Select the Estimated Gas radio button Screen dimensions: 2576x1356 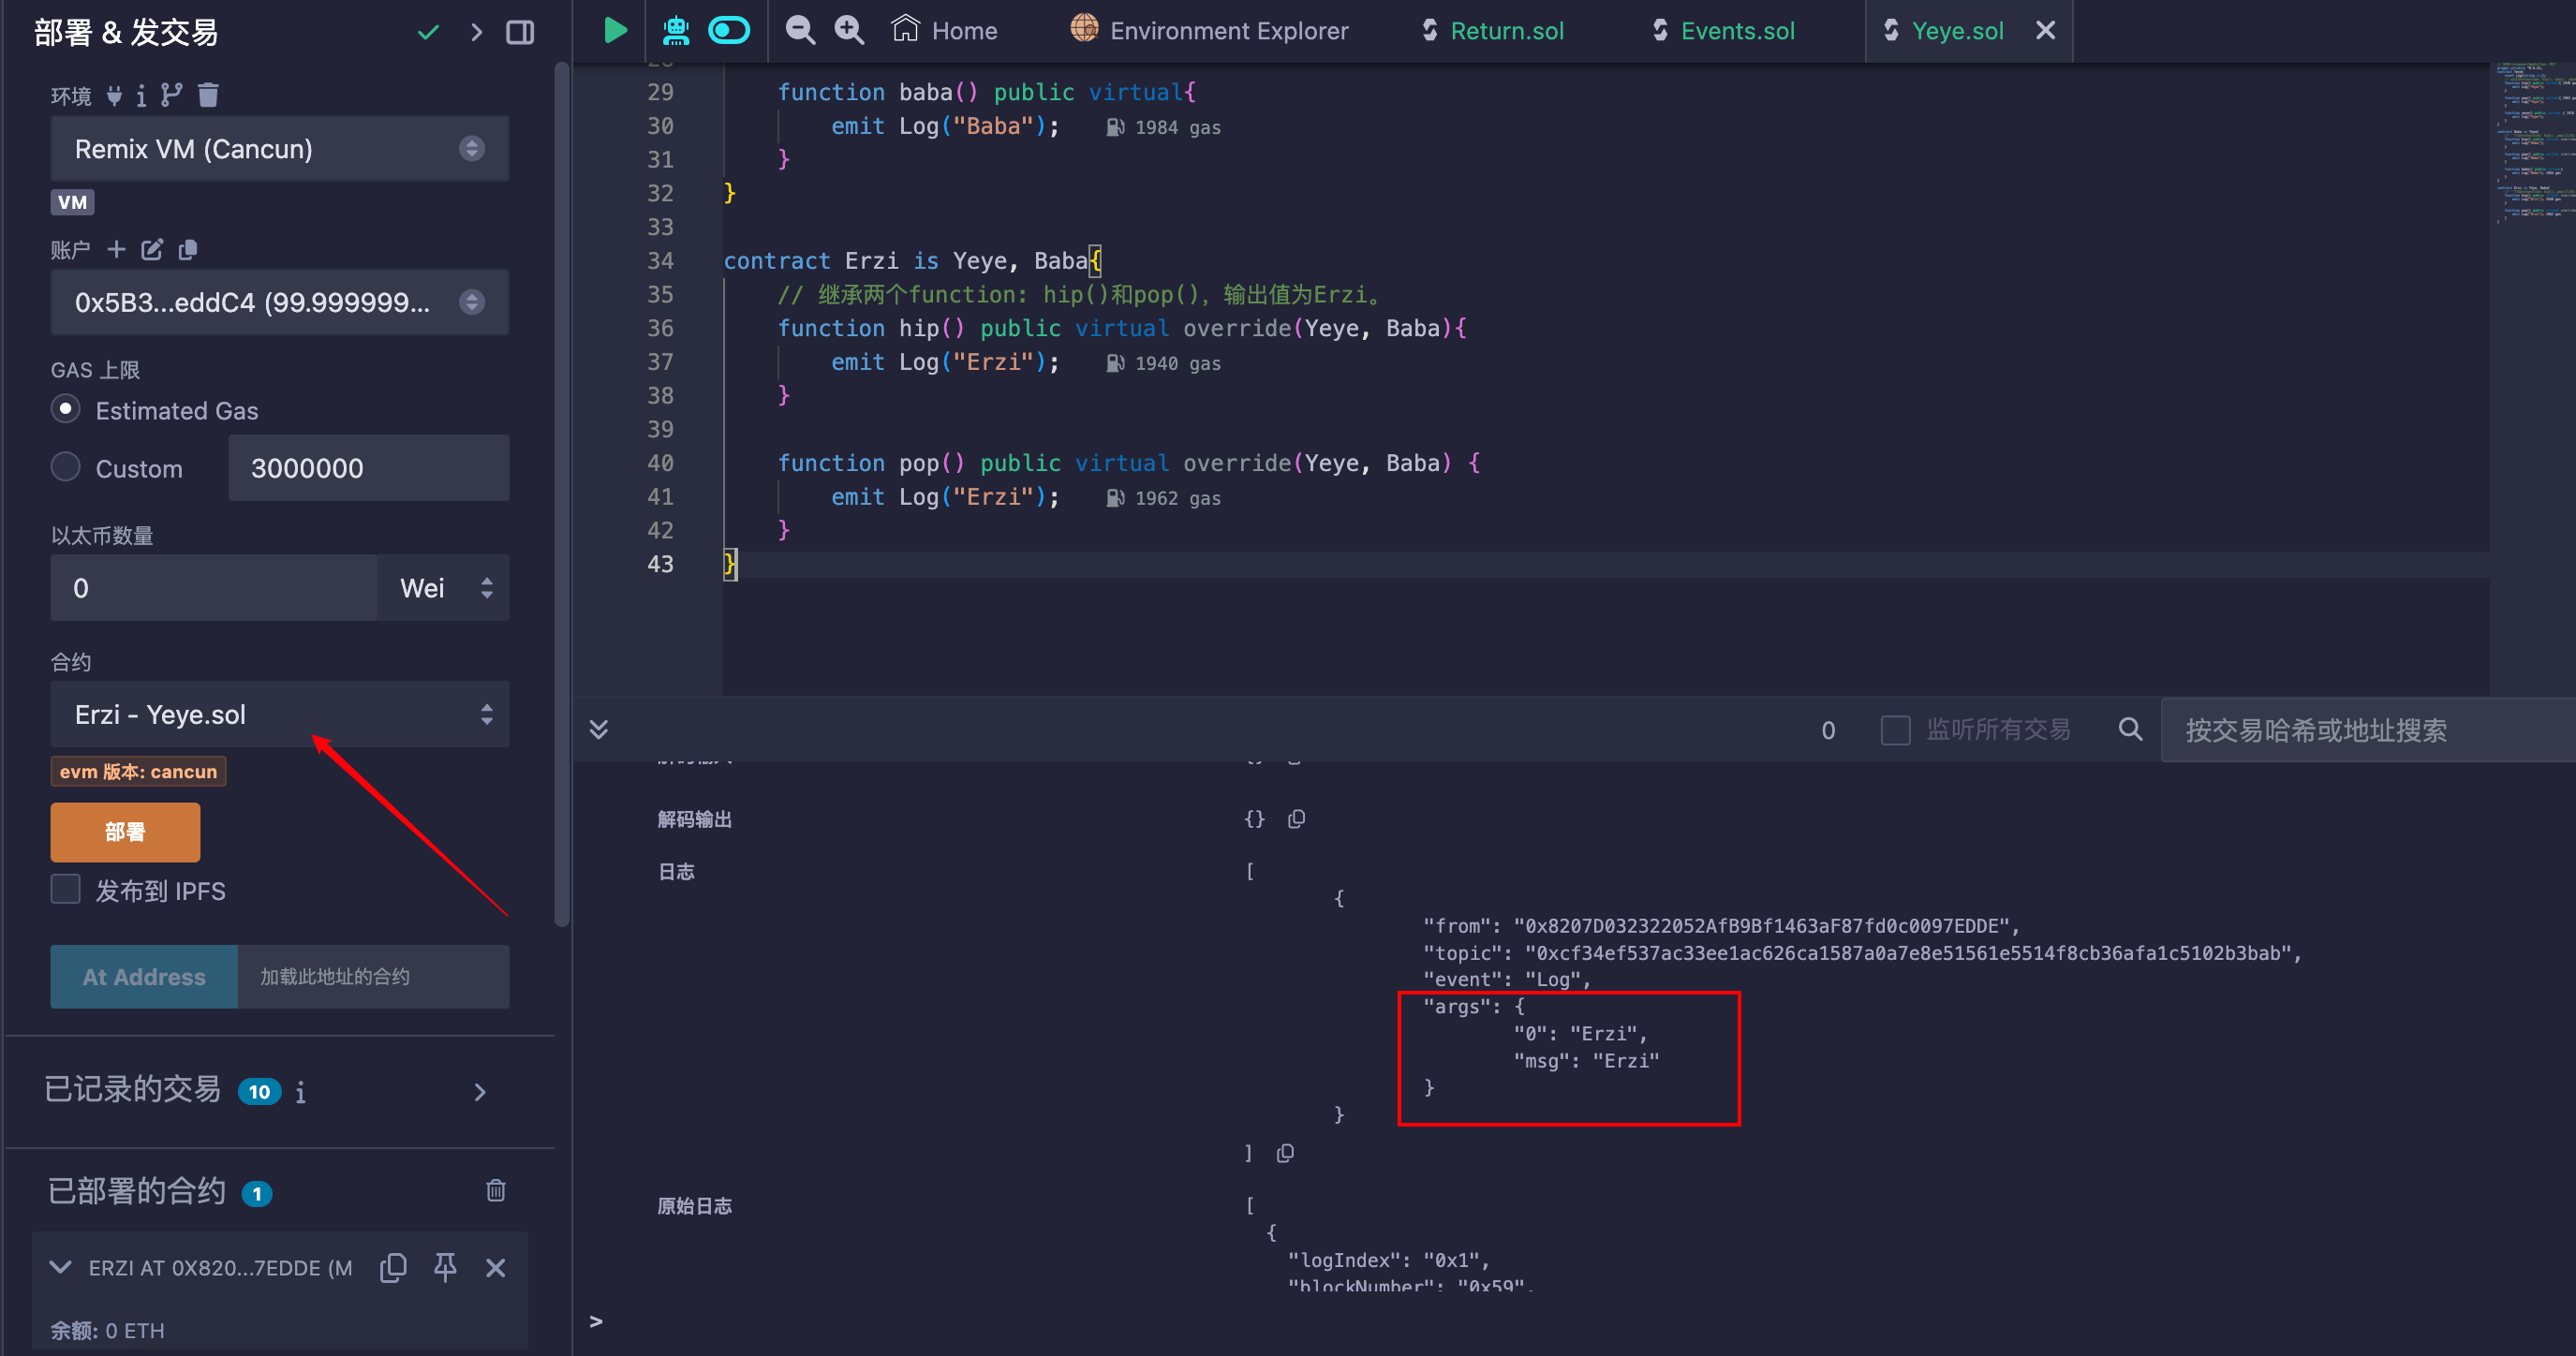click(66, 409)
